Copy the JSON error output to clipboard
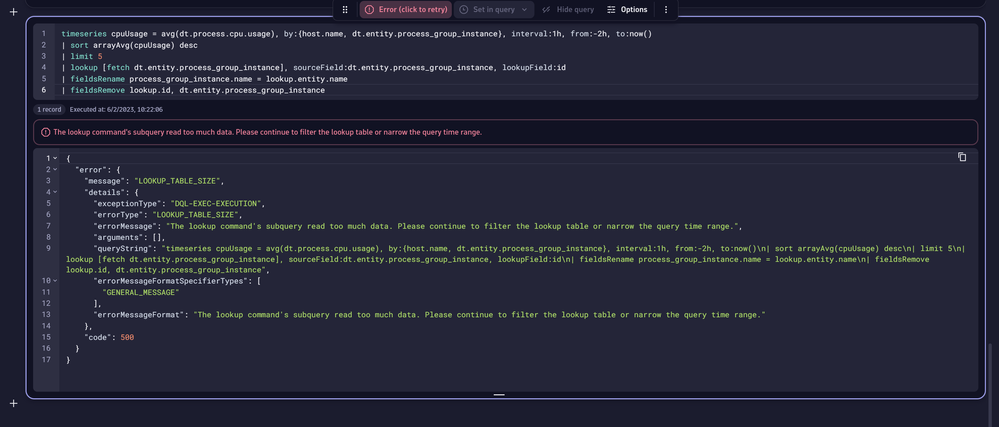 pos(962,157)
